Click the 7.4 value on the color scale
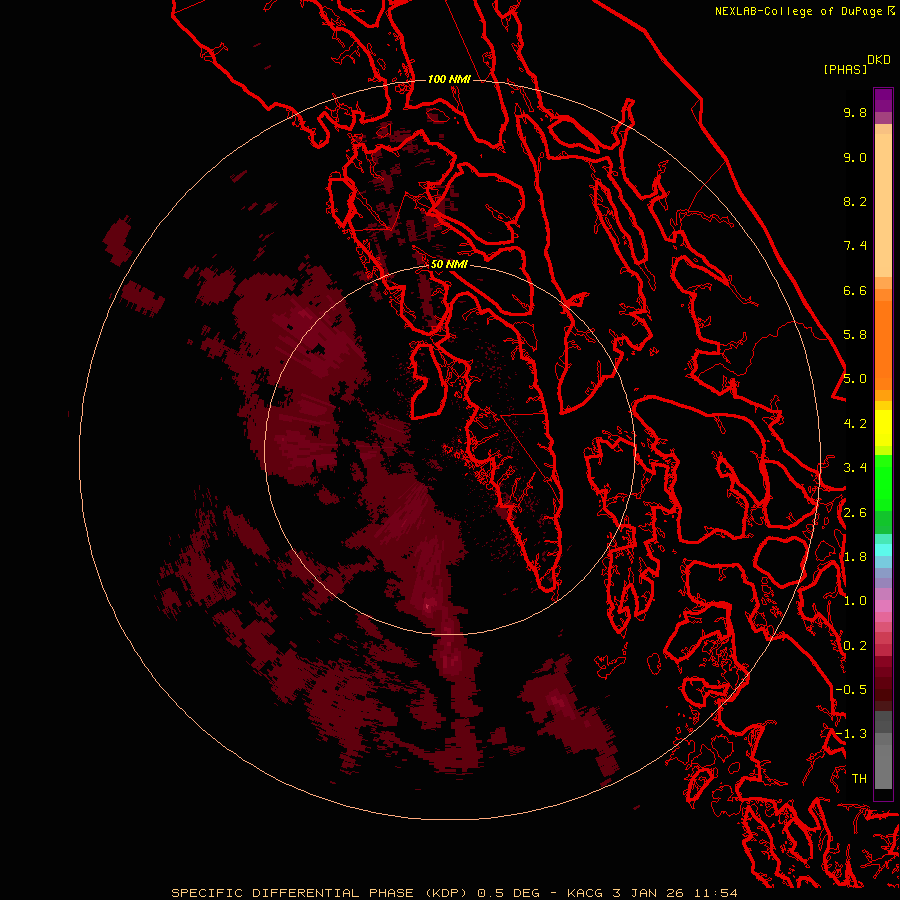This screenshot has height=900, width=900. point(855,246)
